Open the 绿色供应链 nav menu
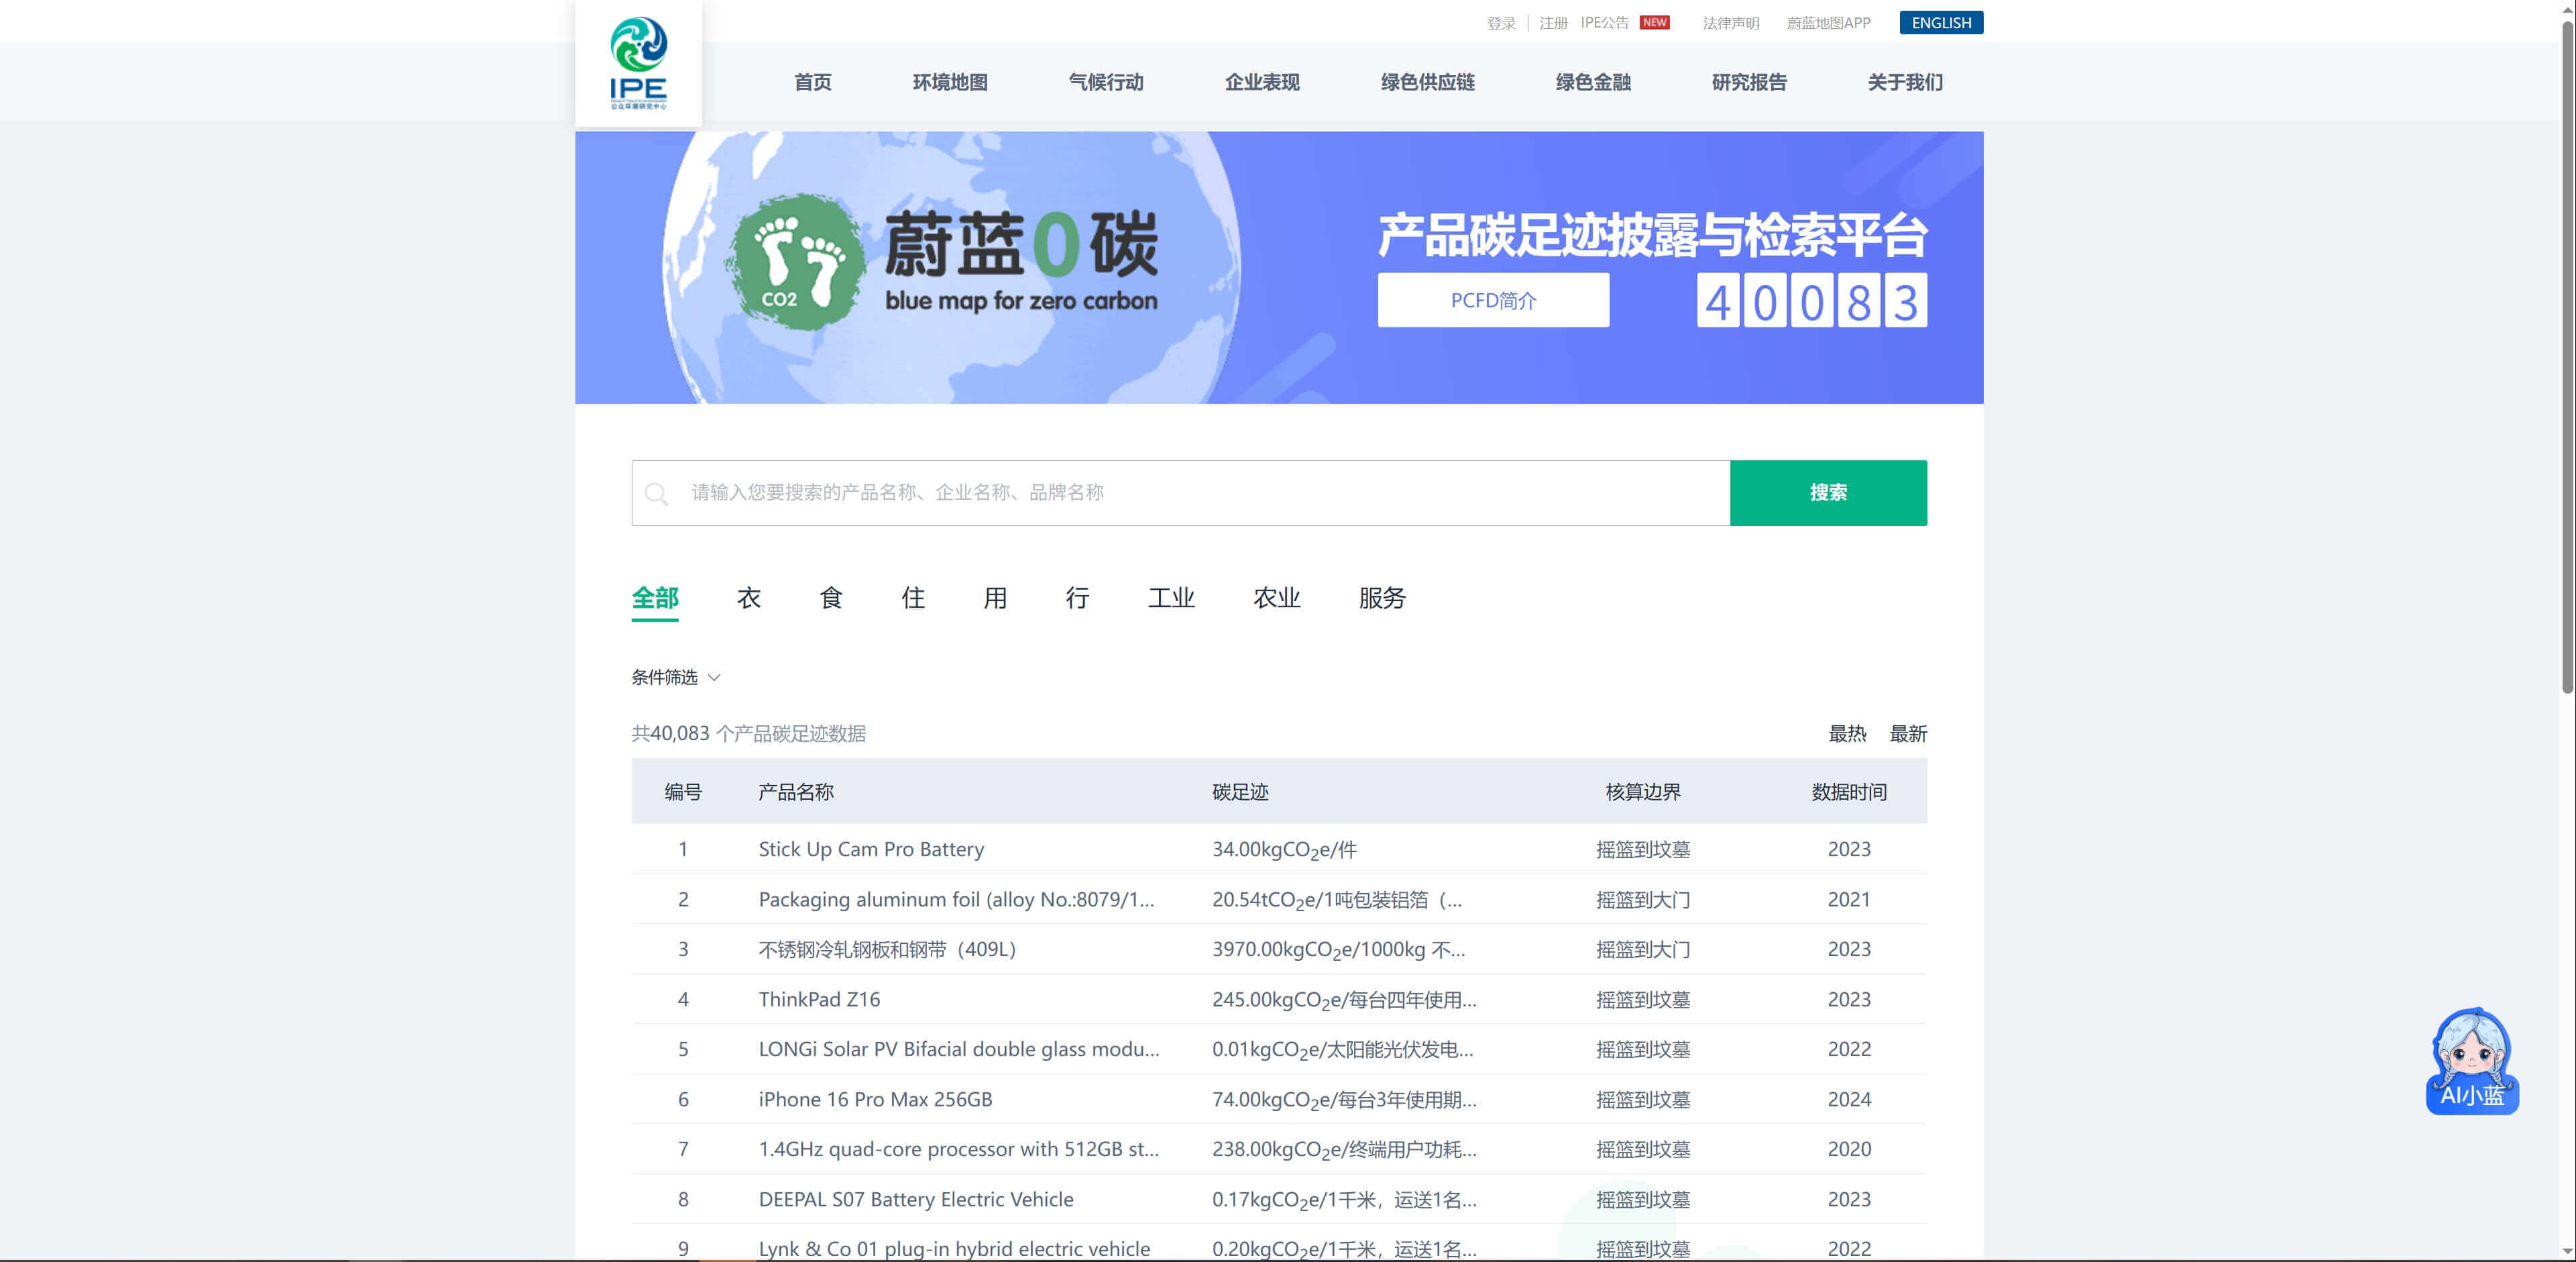2576x1262 pixels. click(1427, 82)
